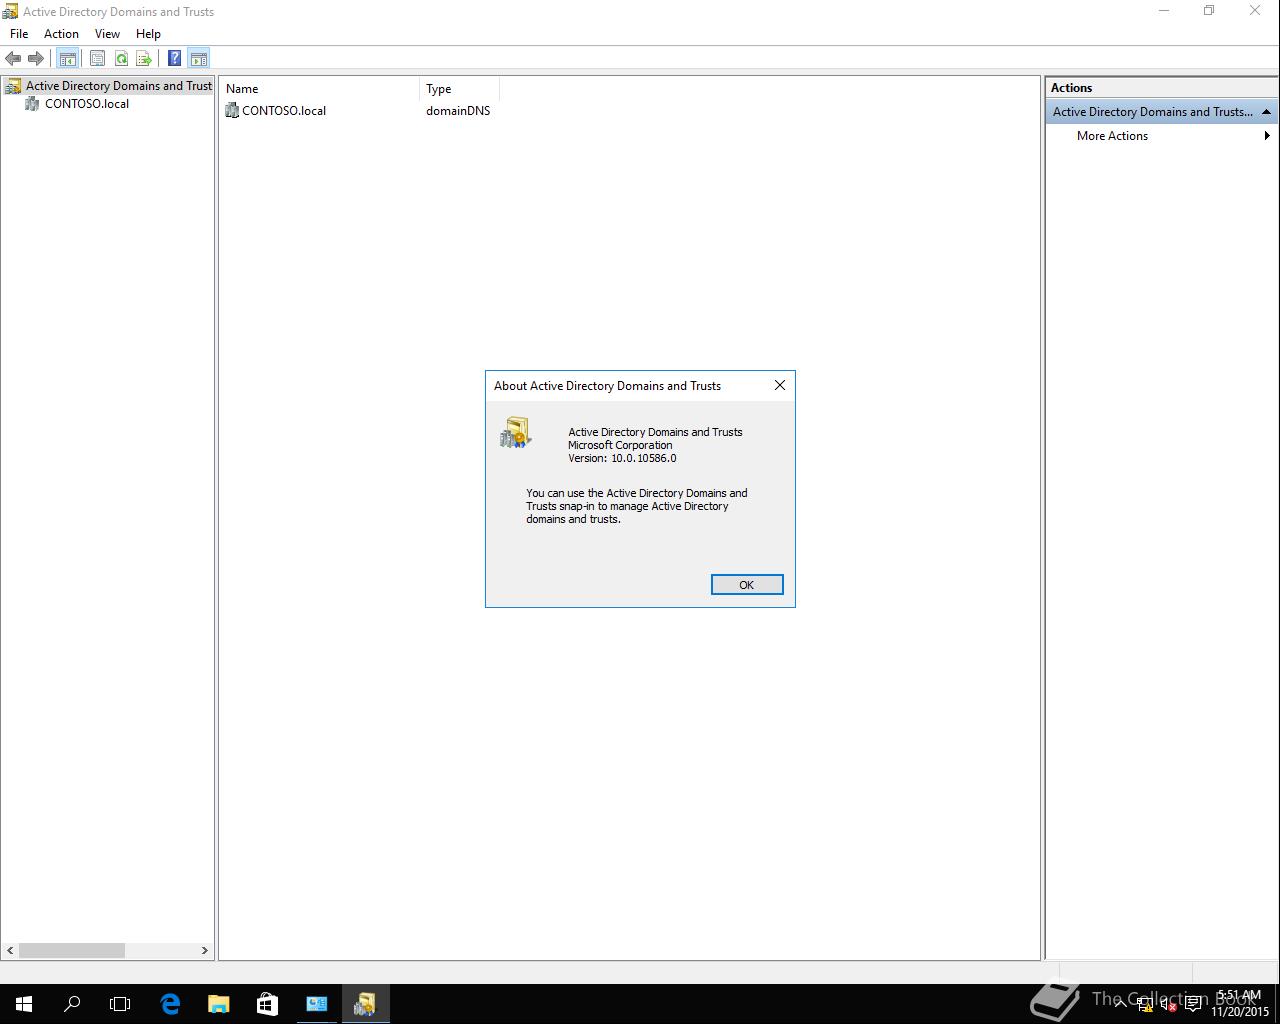The image size is (1280, 1024).
Task: Open the Help toolbar icon
Action: 174,58
